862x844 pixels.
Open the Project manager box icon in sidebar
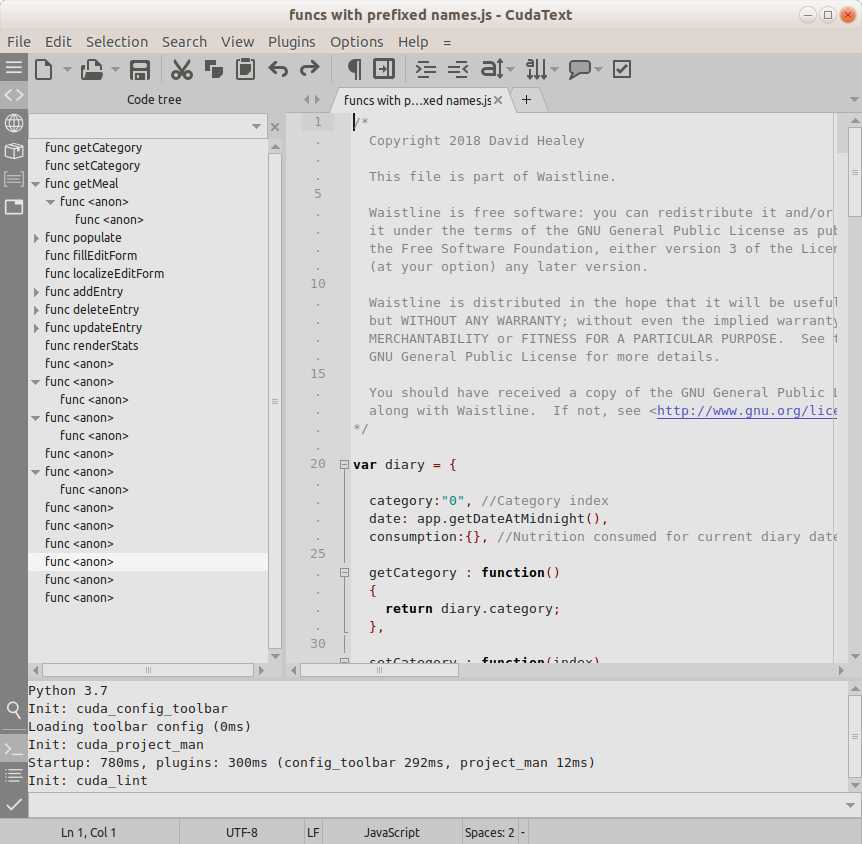pyautogui.click(x=14, y=151)
